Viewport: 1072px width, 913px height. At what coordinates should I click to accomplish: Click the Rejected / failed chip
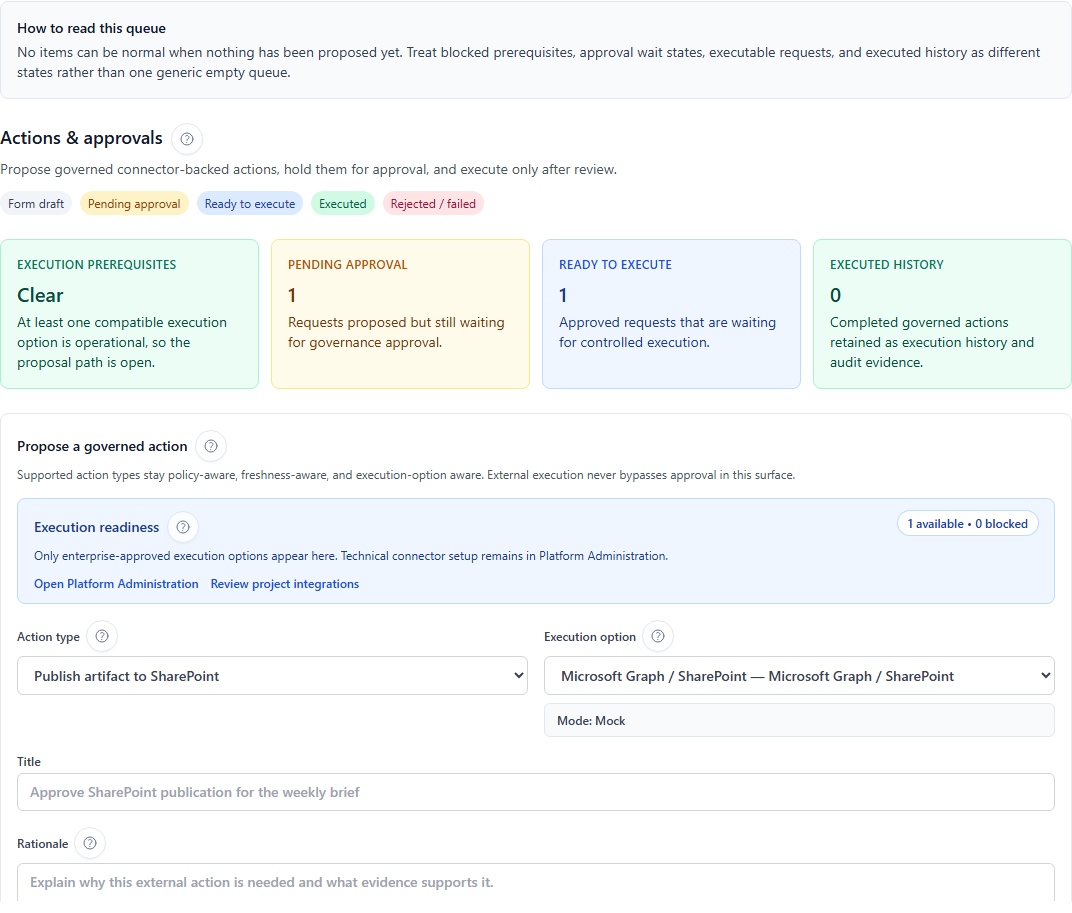pyautogui.click(x=433, y=204)
